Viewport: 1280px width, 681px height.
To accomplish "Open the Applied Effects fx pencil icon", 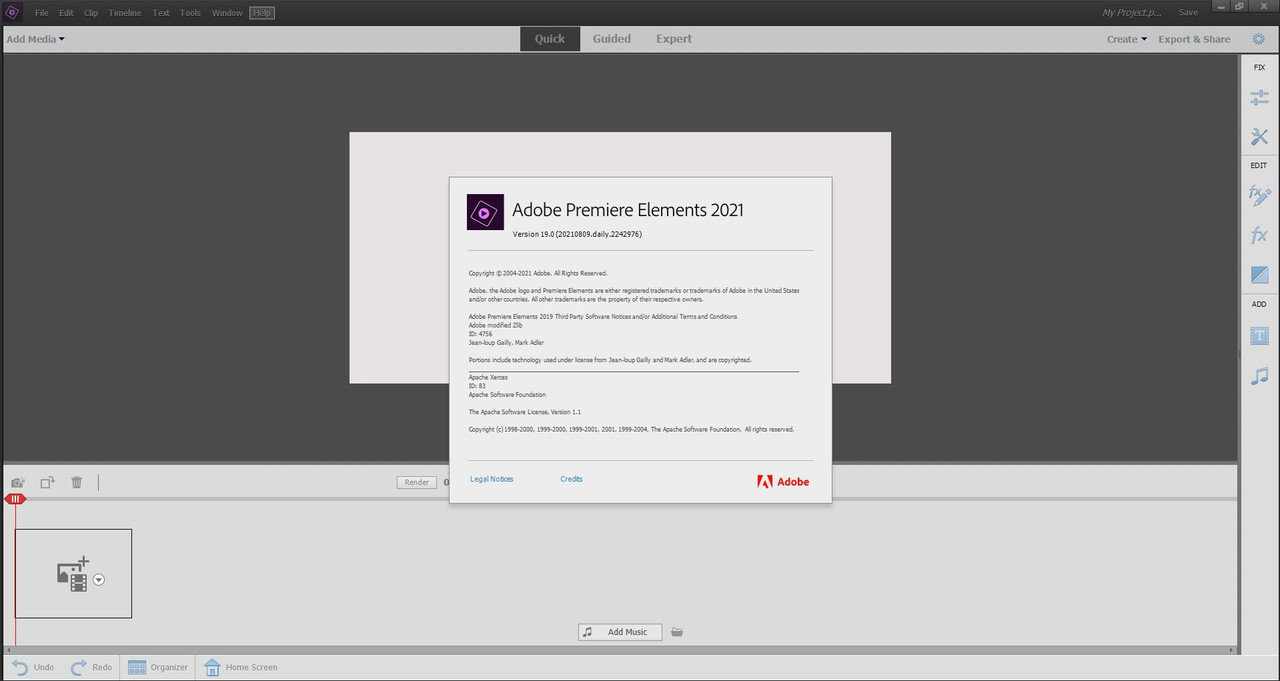I will [1259, 196].
